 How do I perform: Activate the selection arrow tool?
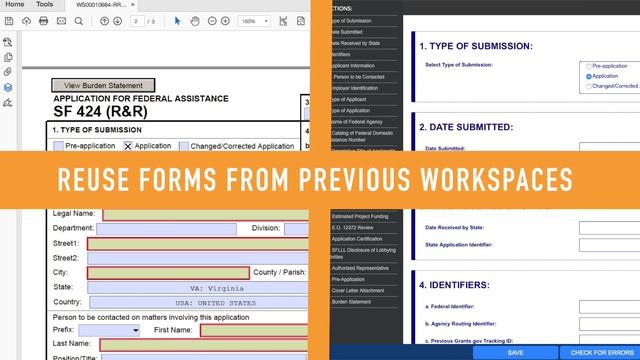pyautogui.click(x=178, y=21)
